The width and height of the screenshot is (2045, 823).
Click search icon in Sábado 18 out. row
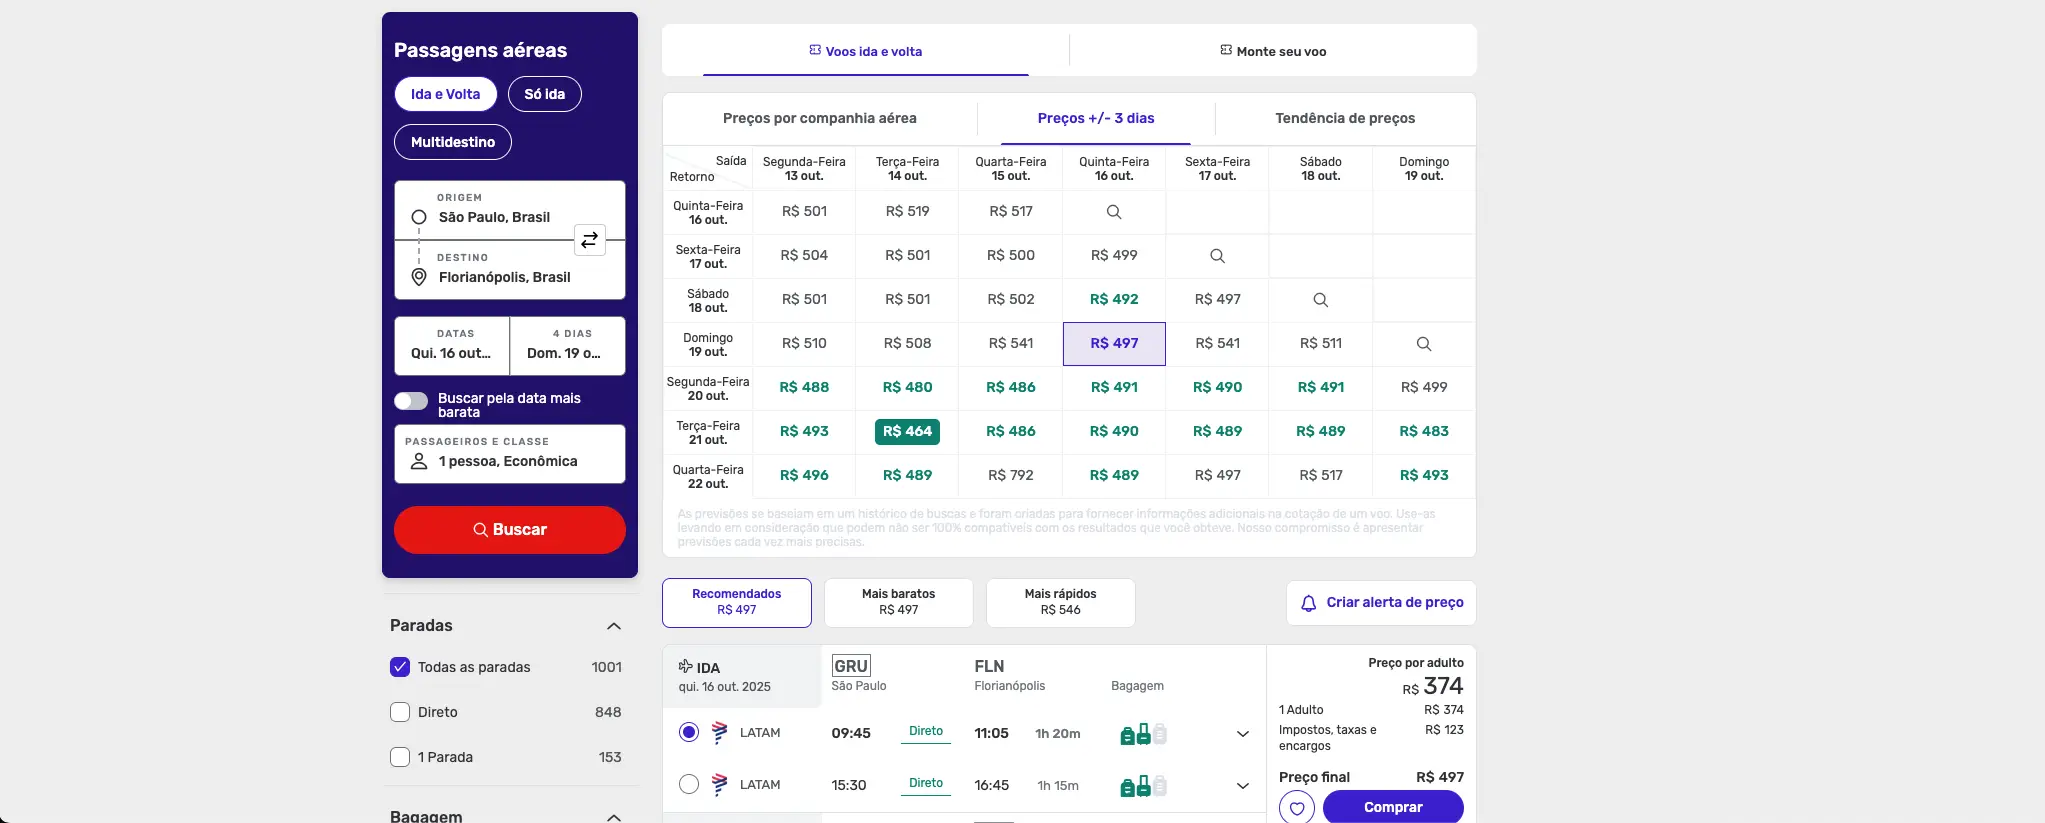click(1320, 300)
